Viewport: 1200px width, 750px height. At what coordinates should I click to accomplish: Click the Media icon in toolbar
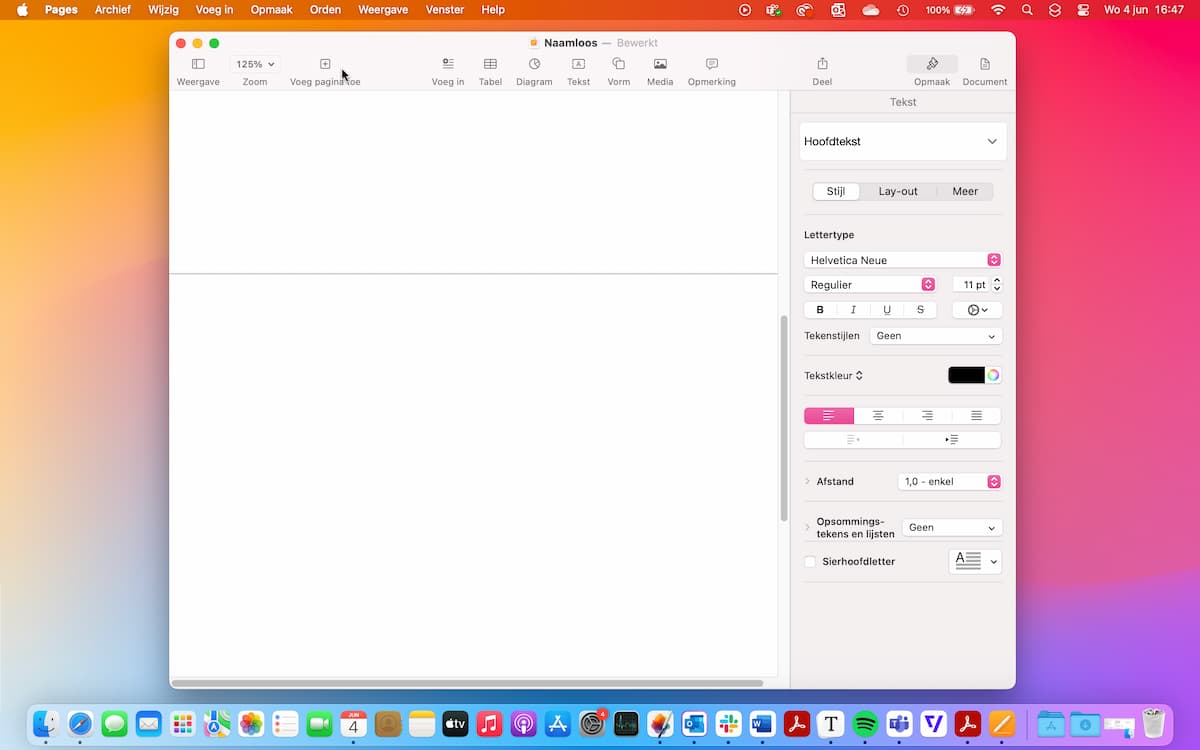(660, 64)
